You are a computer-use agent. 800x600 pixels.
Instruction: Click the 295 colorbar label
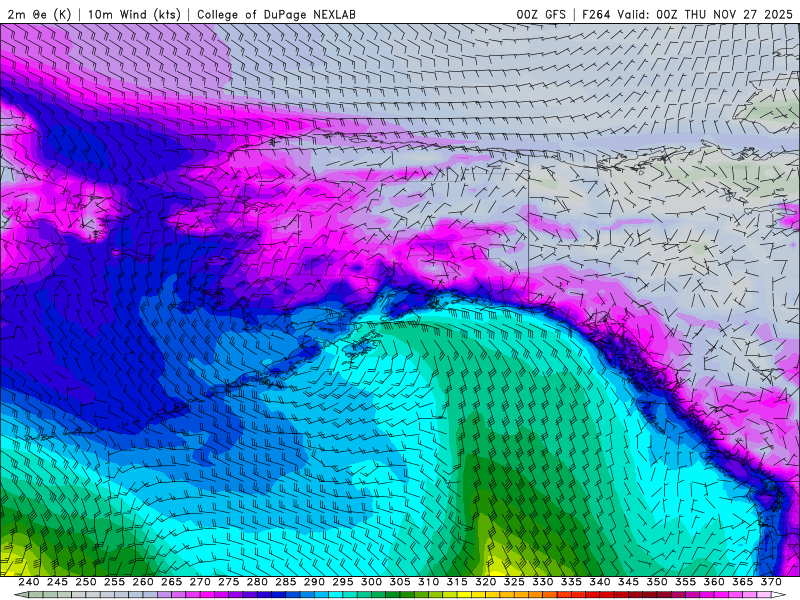[x=343, y=582]
